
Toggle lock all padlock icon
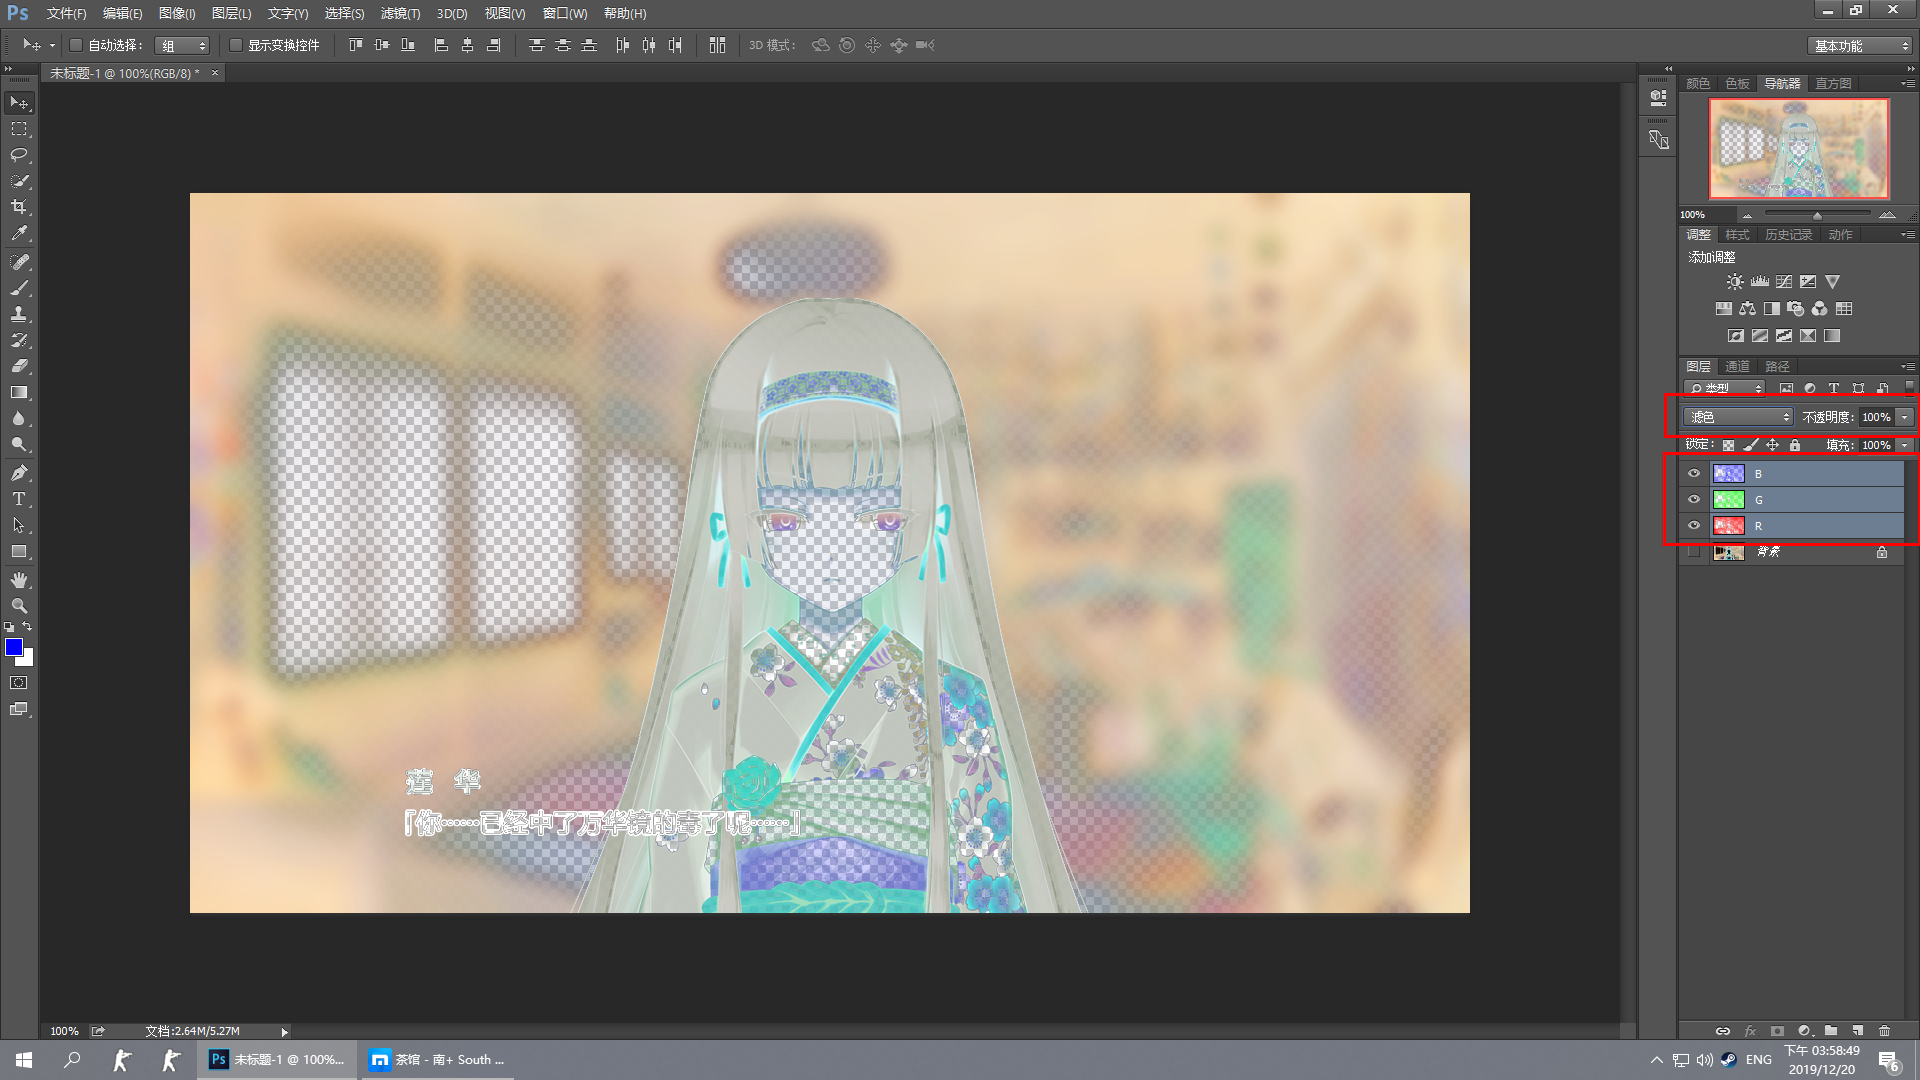point(1795,445)
